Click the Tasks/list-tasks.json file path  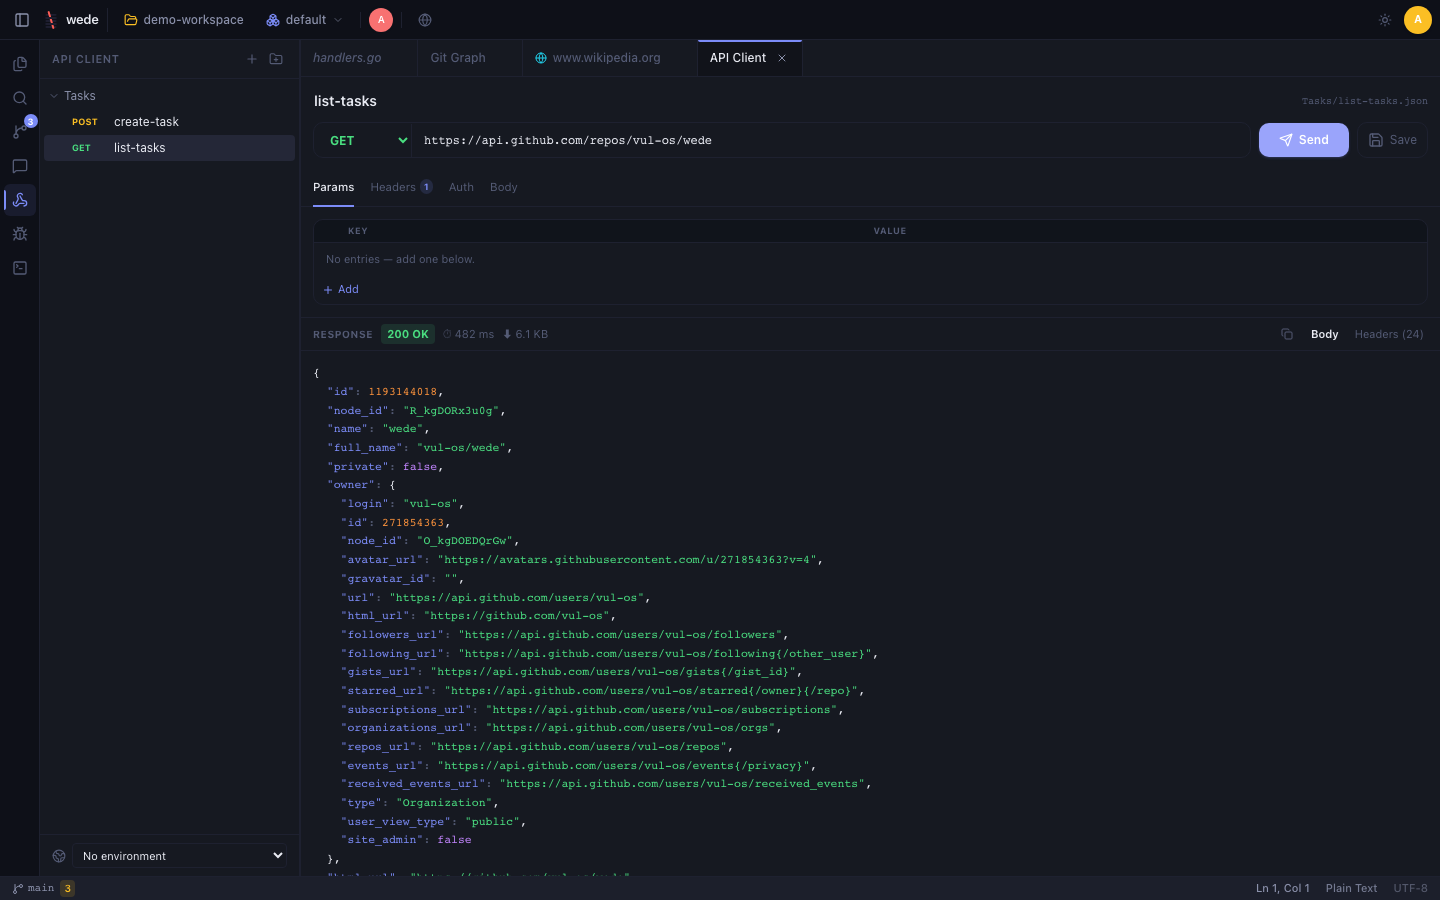pyautogui.click(x=1364, y=101)
